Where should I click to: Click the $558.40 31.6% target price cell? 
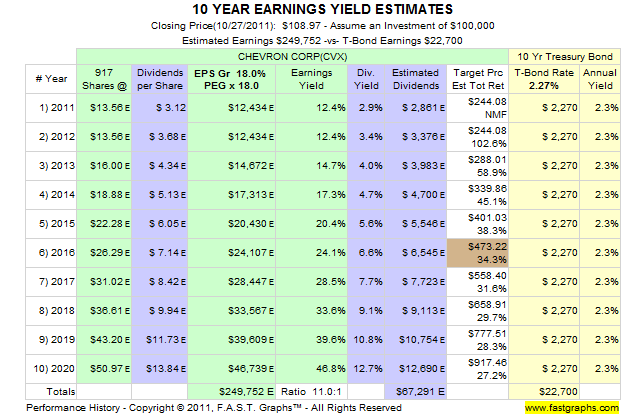click(x=478, y=282)
